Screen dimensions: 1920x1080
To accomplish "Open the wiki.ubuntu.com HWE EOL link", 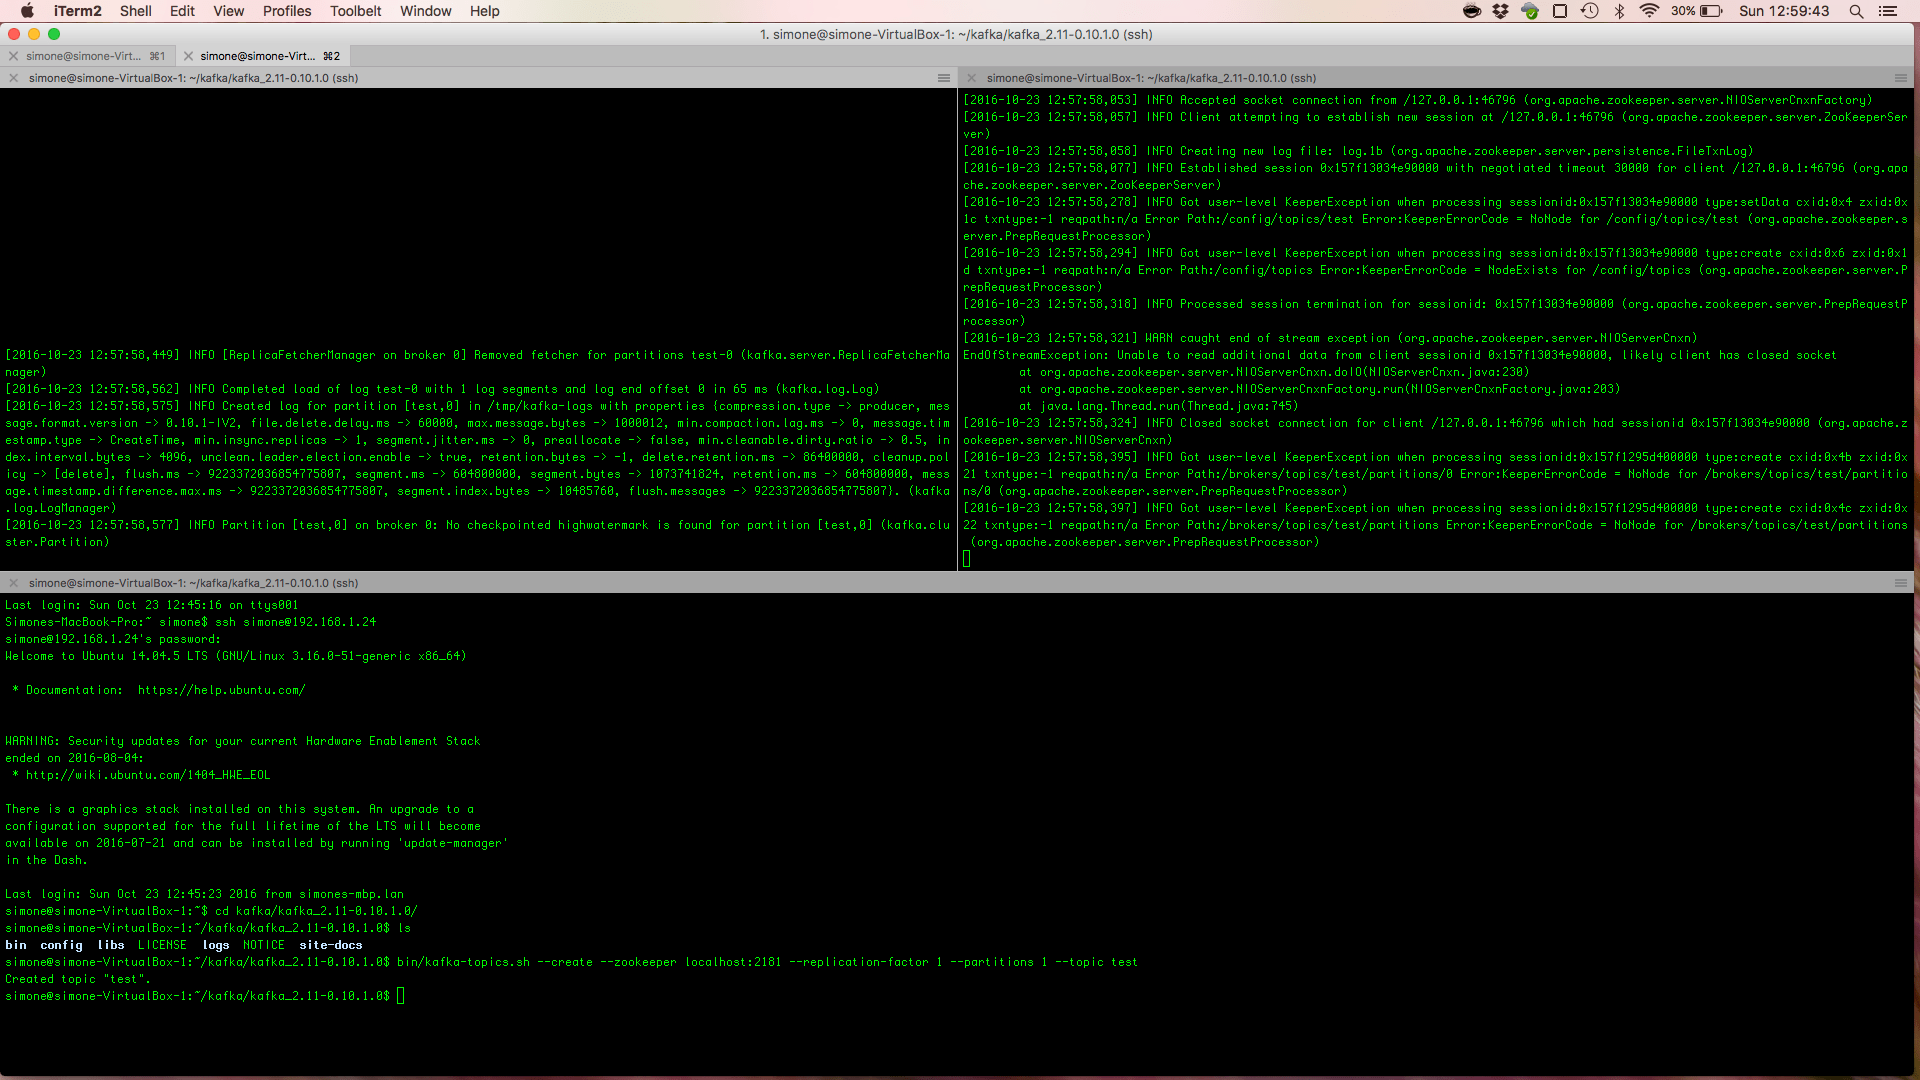I will 146,774.
